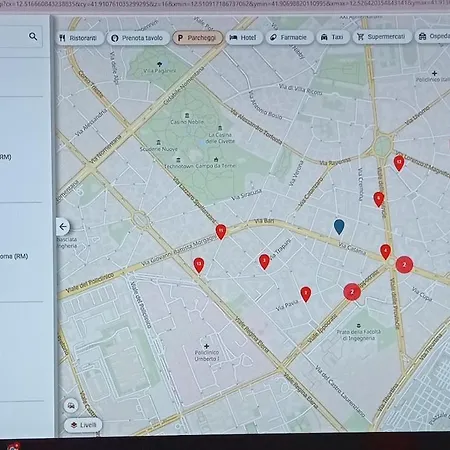450x450 pixels.
Task: Deselect the active Parcheggi filter chip
Action: click(198, 38)
